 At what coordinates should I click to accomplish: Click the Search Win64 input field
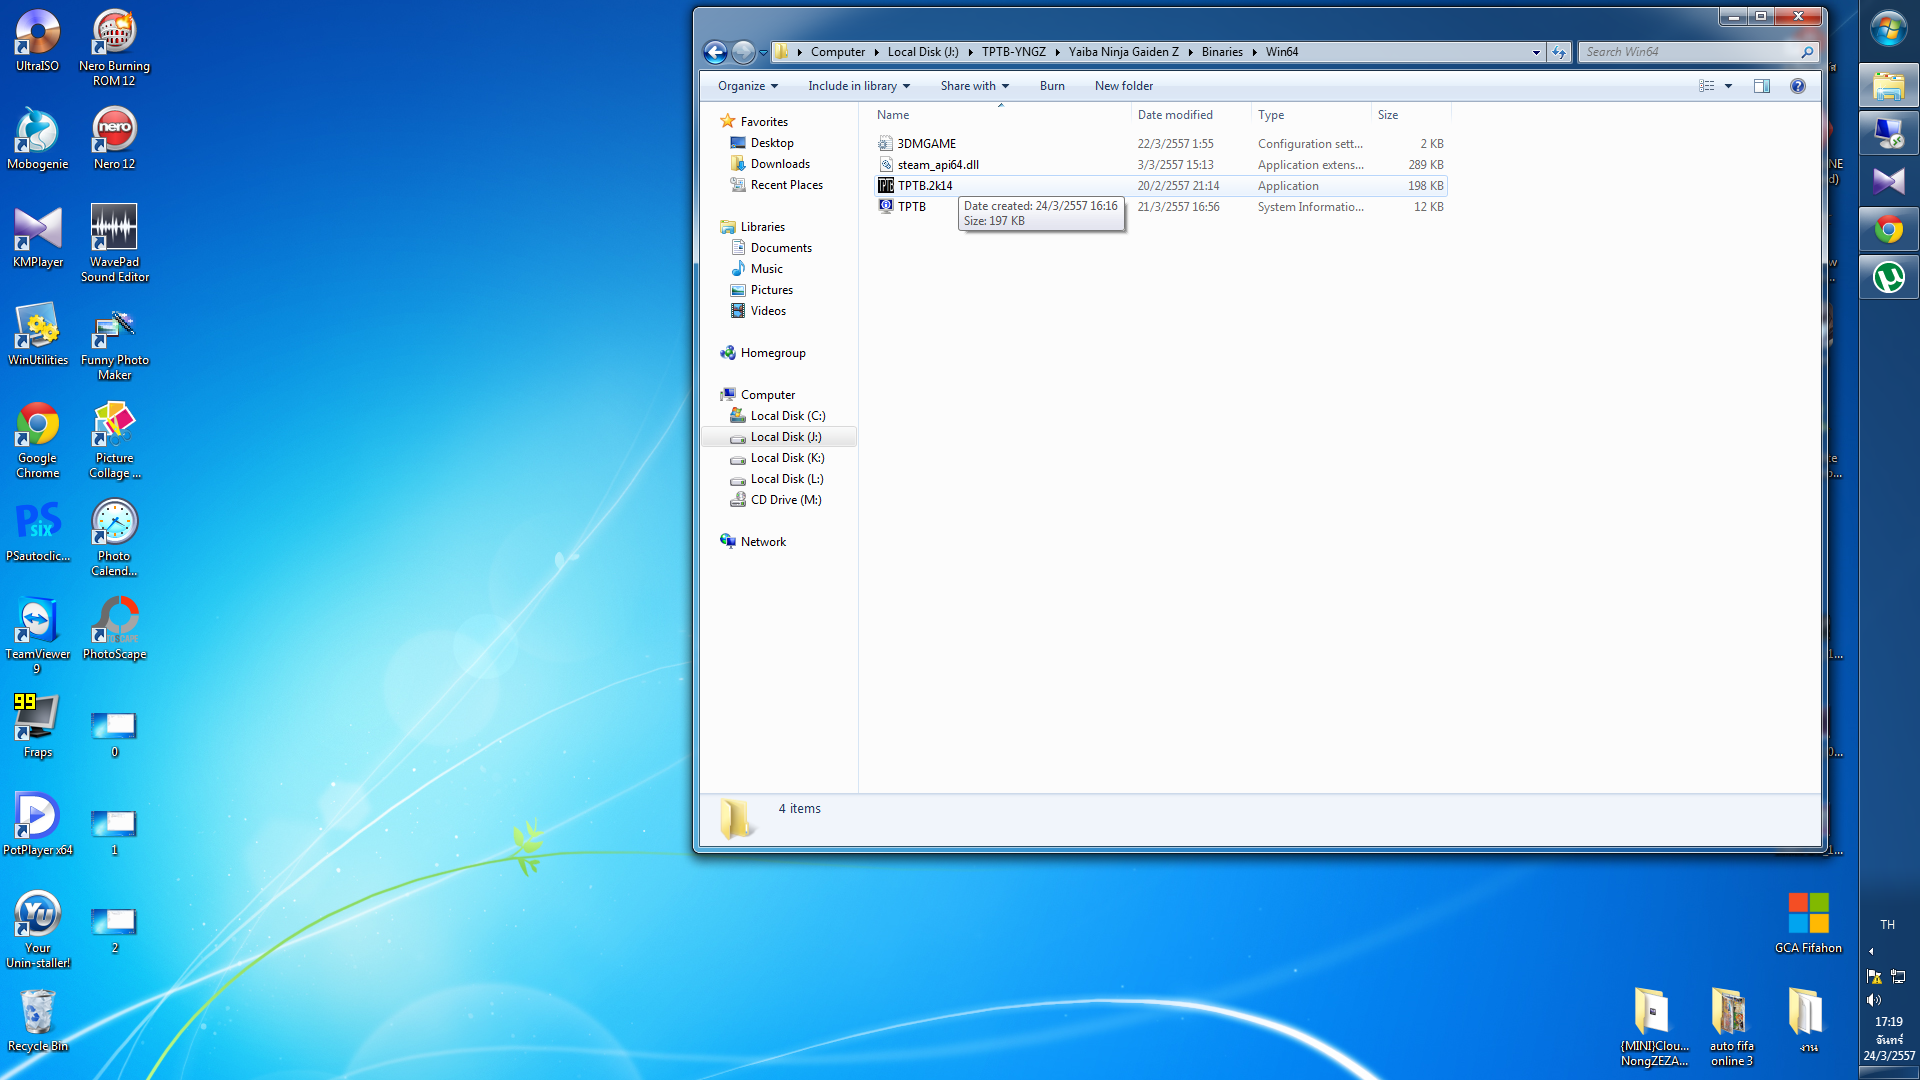[1690, 52]
